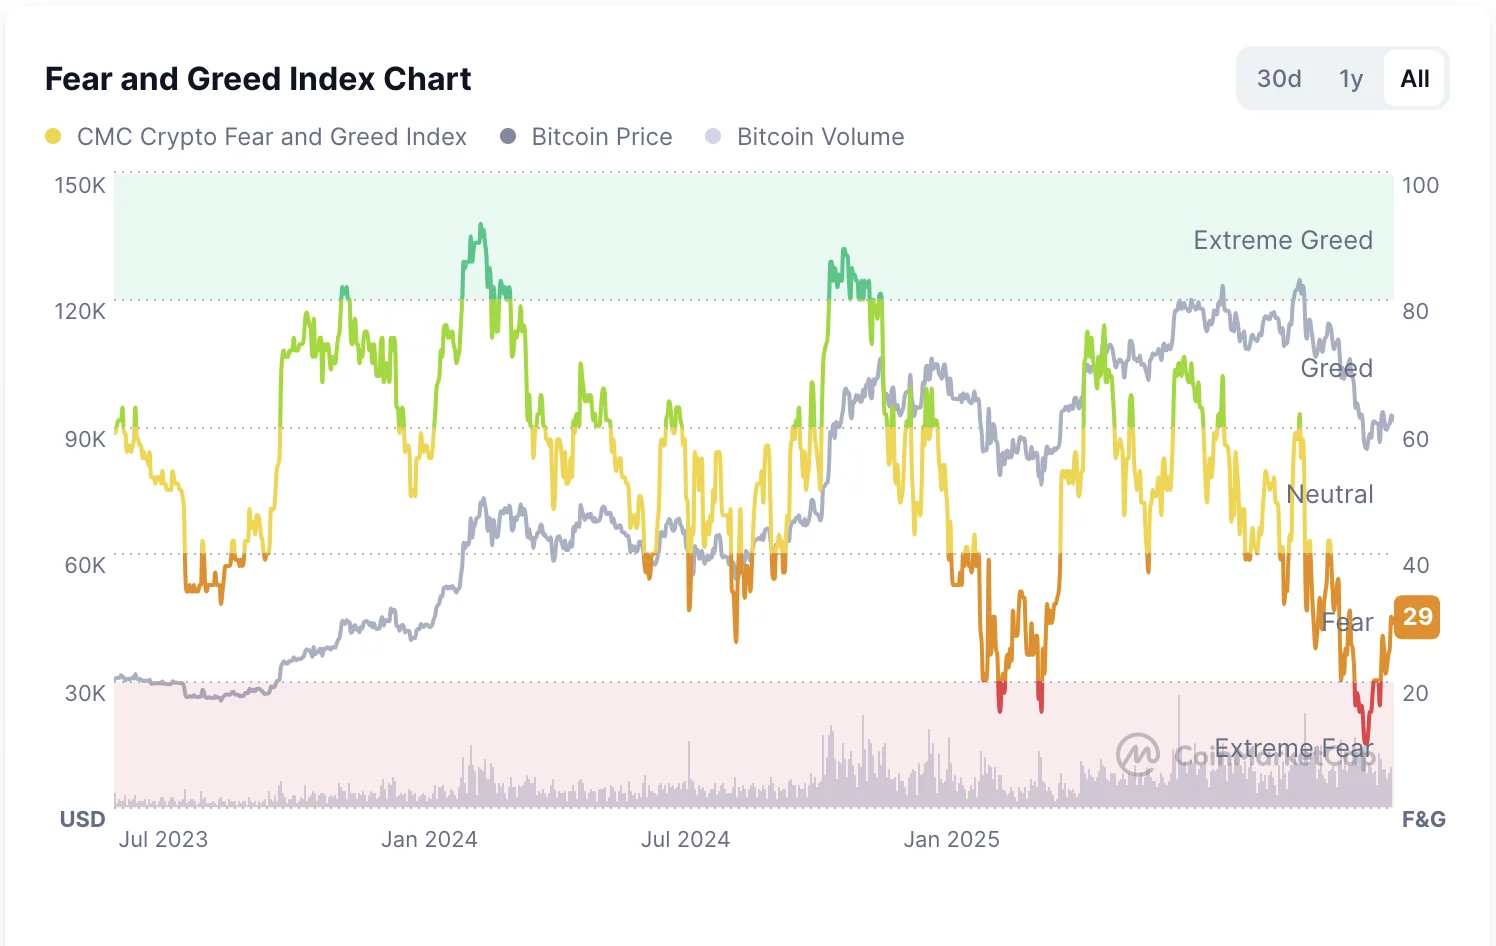The image size is (1496, 946).
Task: Click the dark dot beside Bitcoin Price
Action: 508,136
